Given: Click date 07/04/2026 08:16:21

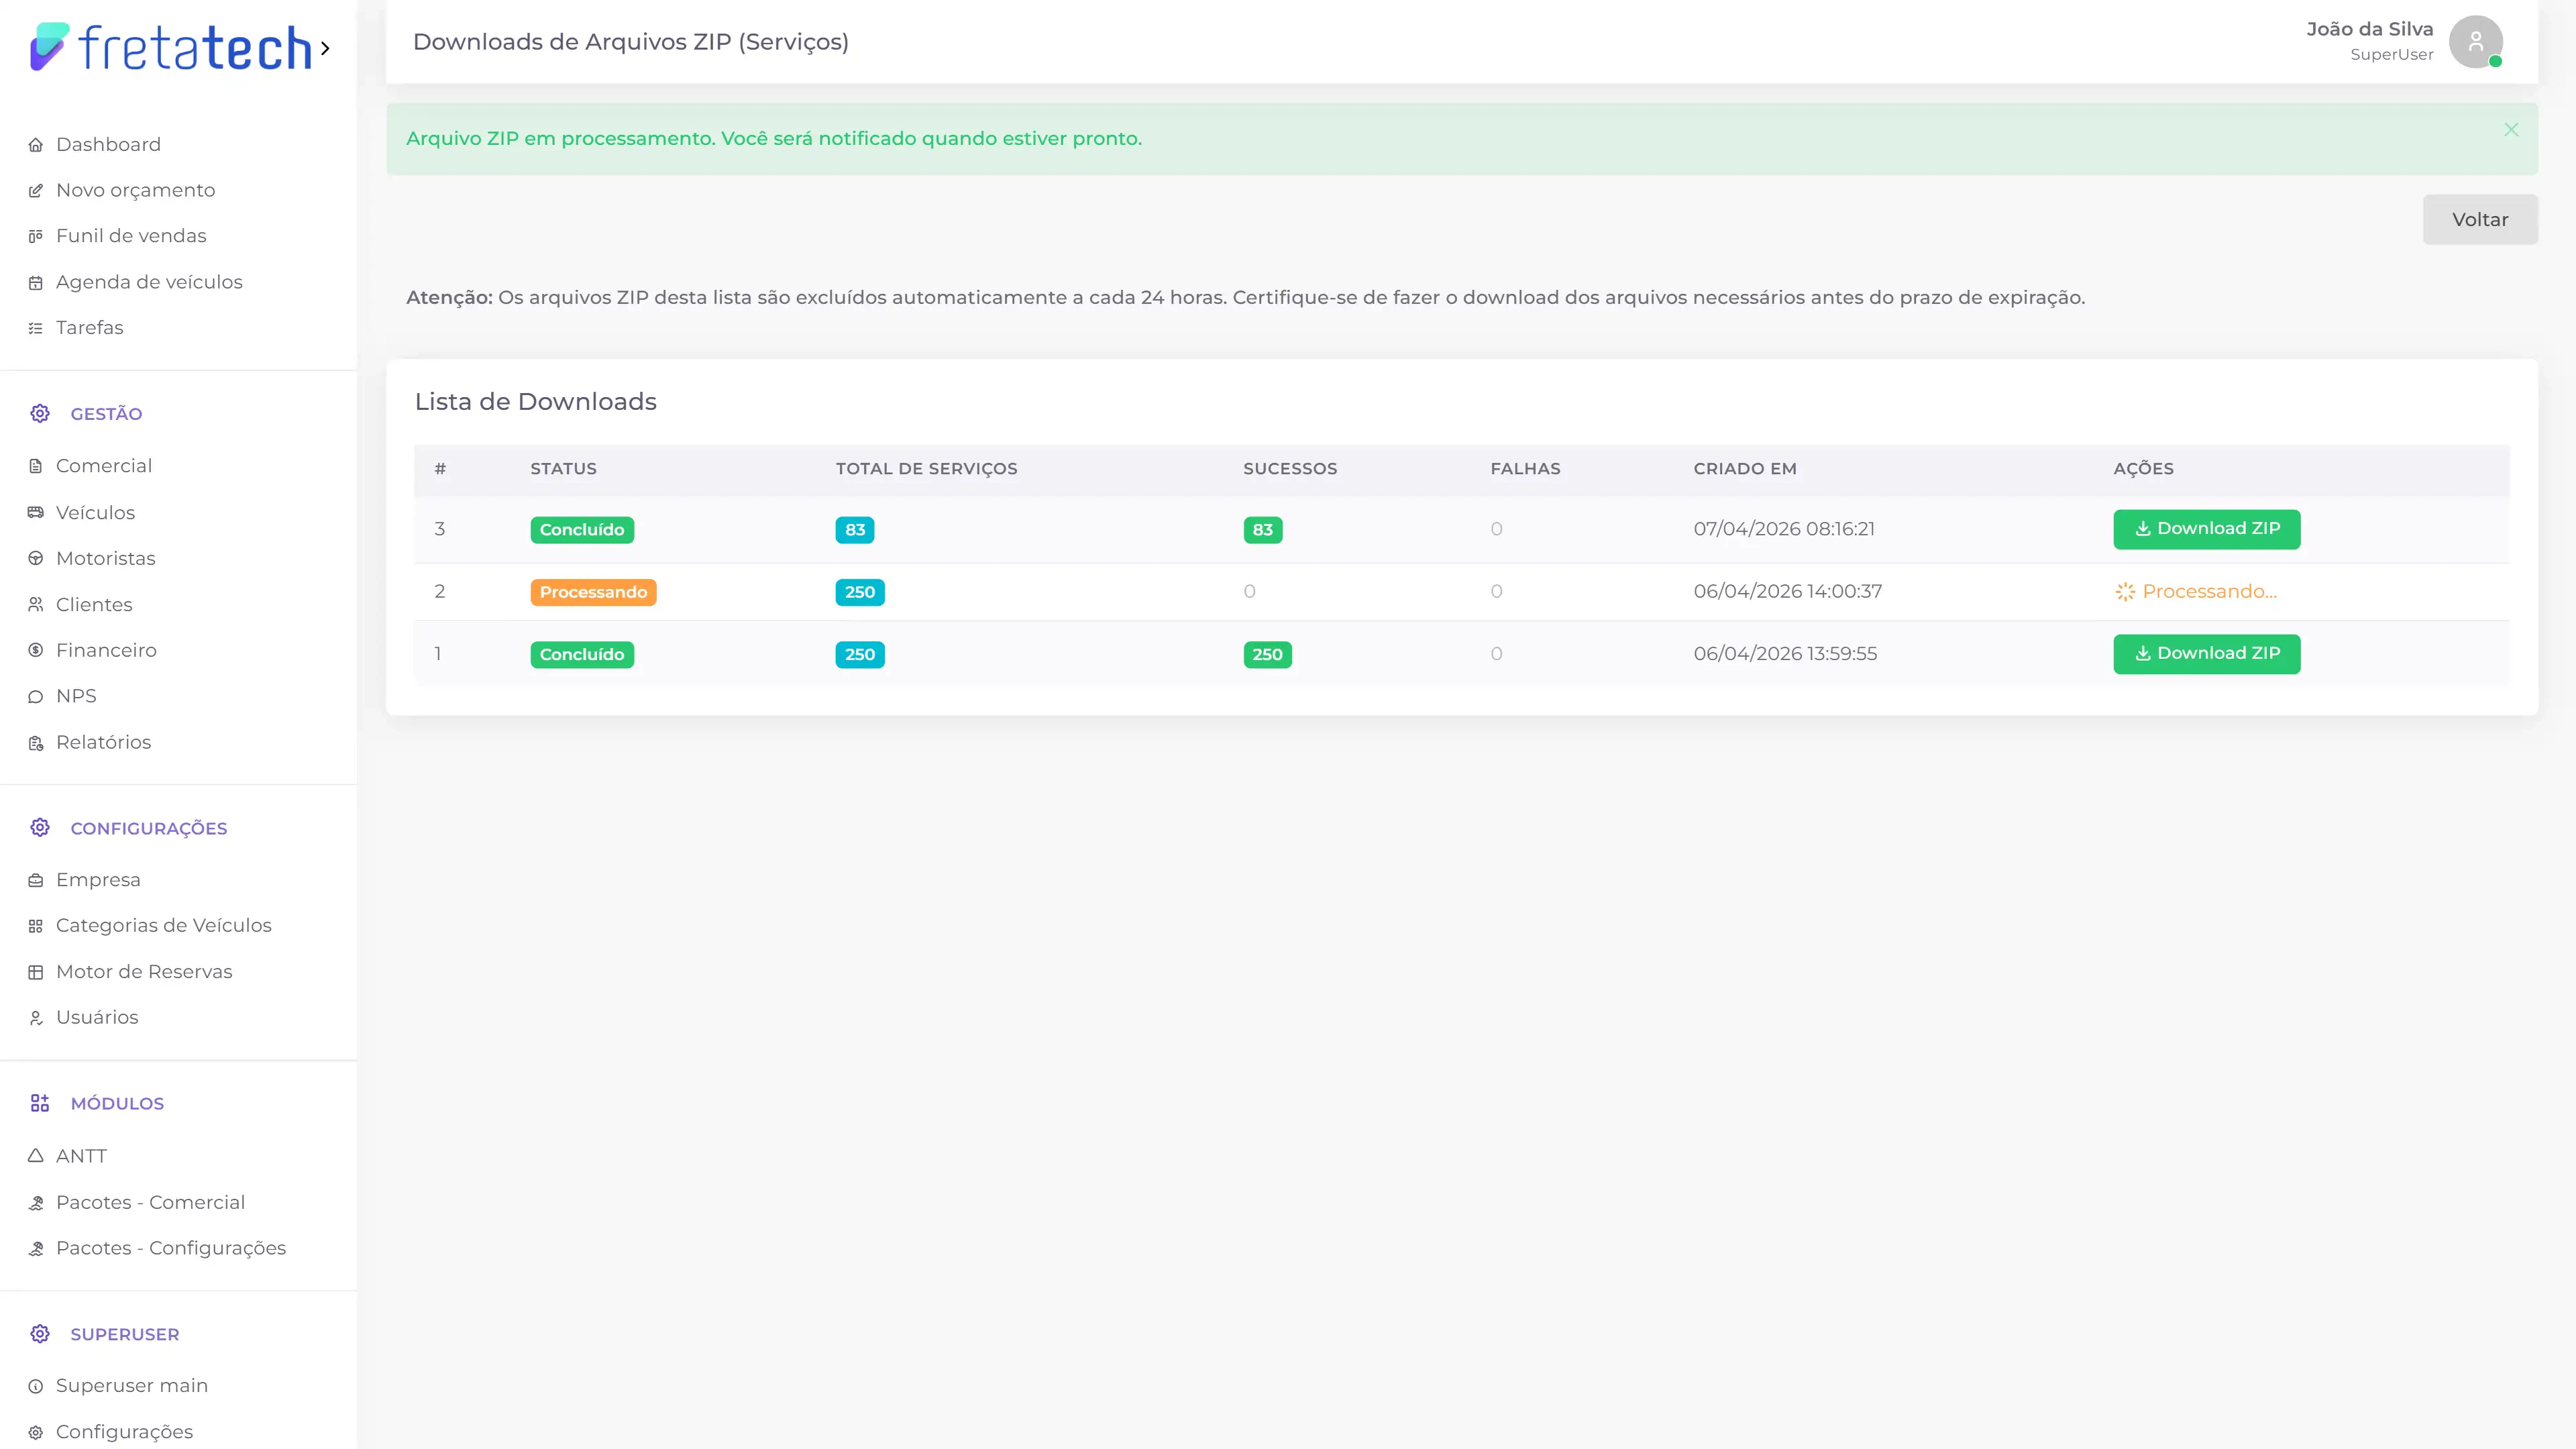Looking at the screenshot, I should (x=1784, y=529).
